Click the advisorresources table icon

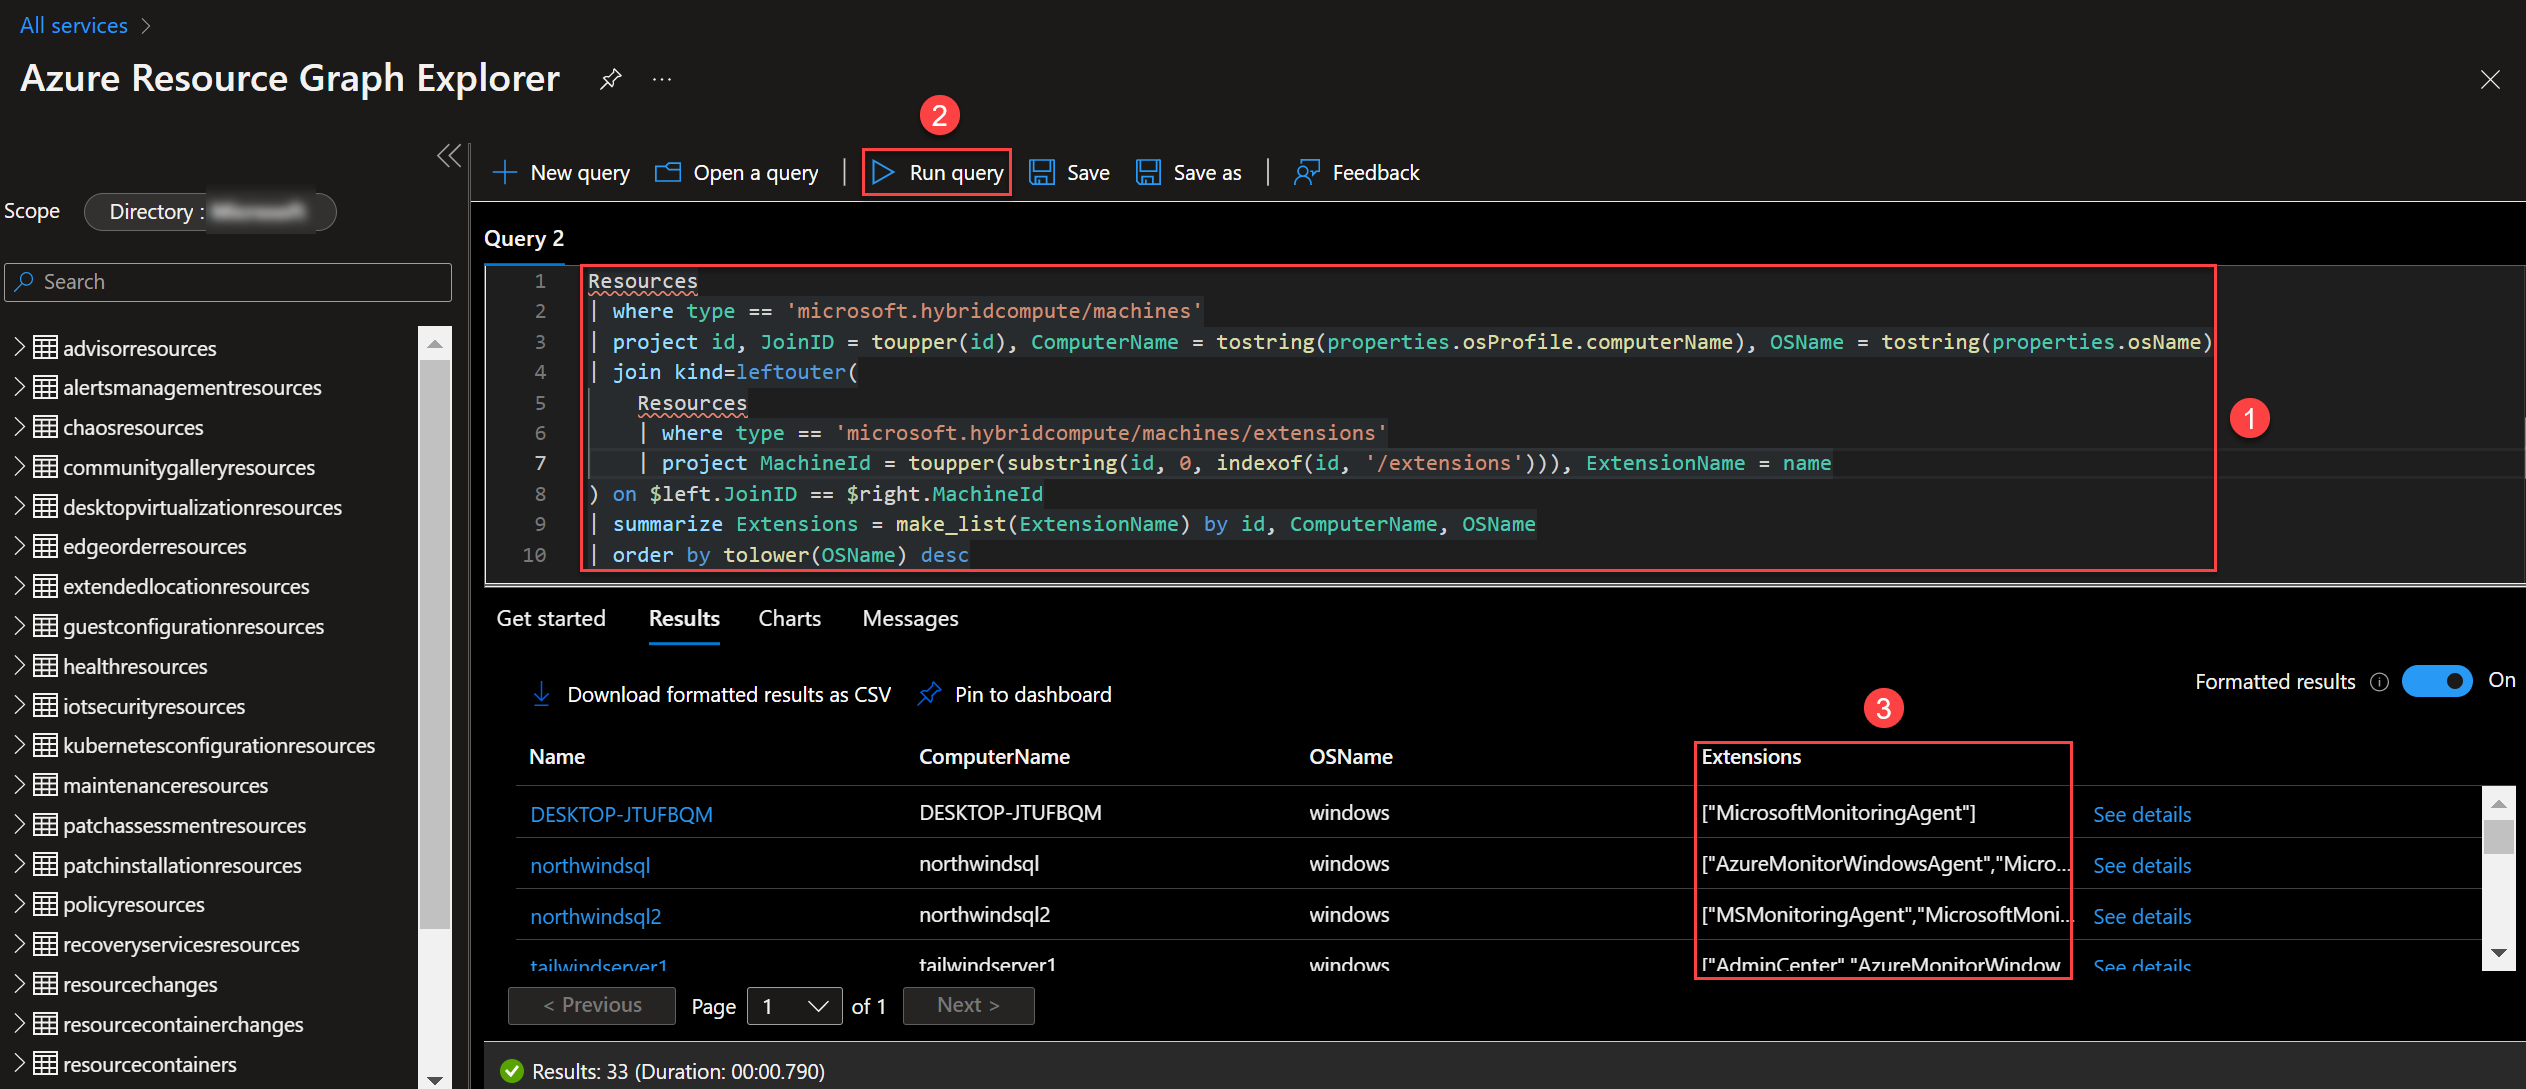pos(45,348)
